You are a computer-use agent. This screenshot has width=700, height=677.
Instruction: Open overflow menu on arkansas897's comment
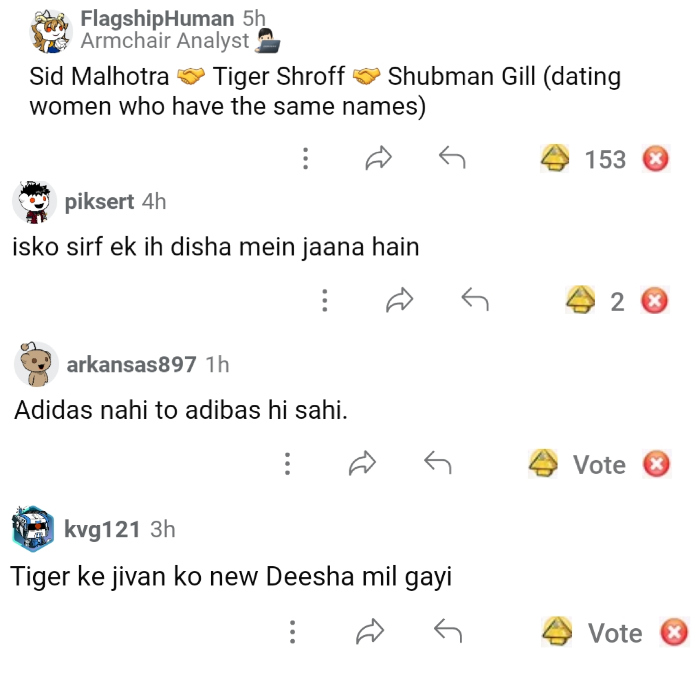[287, 464]
